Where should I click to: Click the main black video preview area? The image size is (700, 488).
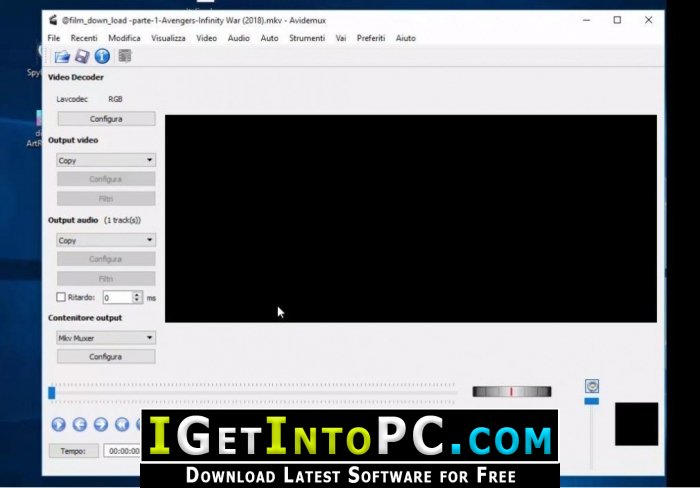[411, 219]
